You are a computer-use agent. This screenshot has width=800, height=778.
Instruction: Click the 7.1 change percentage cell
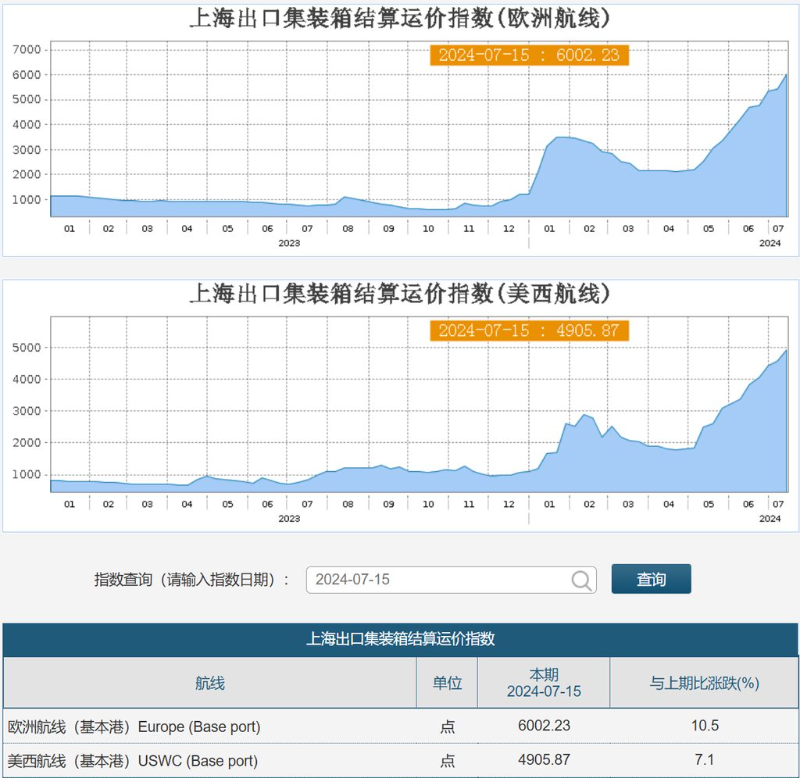[704, 761]
